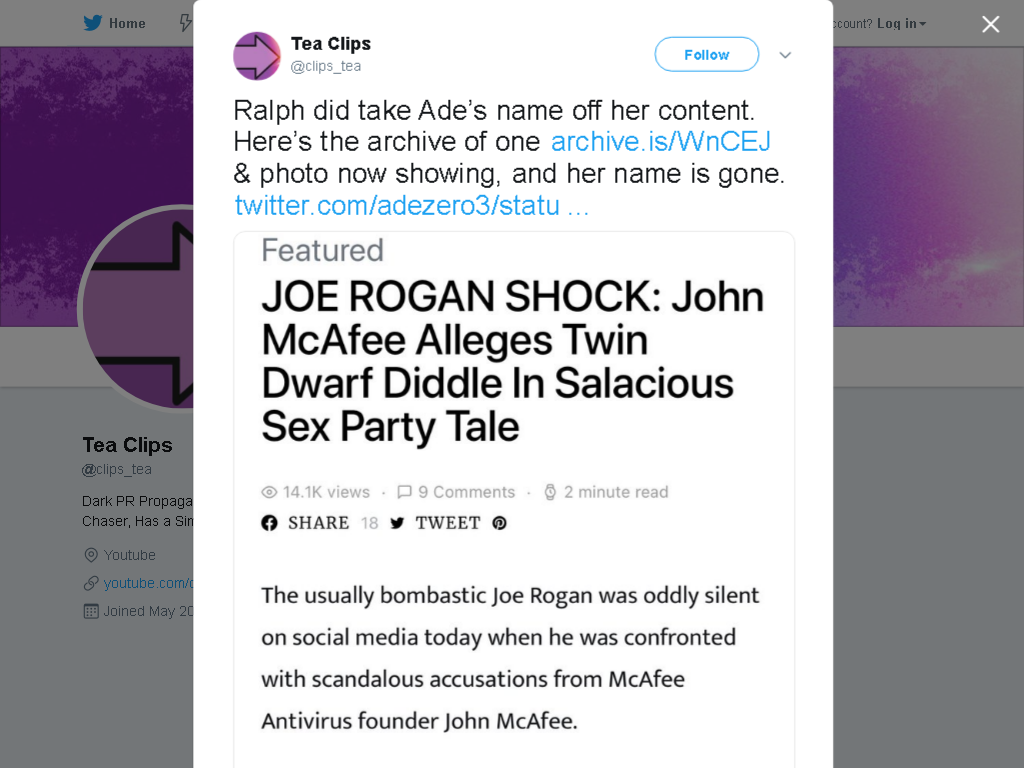
Task: Open the youtube.com profile link
Action: 148,583
